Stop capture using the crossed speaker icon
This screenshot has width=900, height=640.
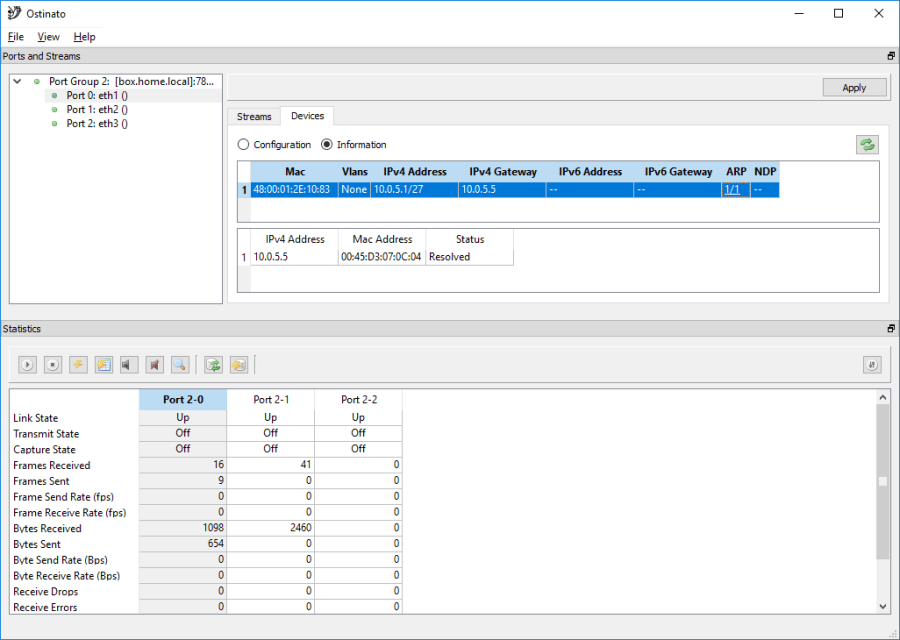[x=154, y=364]
